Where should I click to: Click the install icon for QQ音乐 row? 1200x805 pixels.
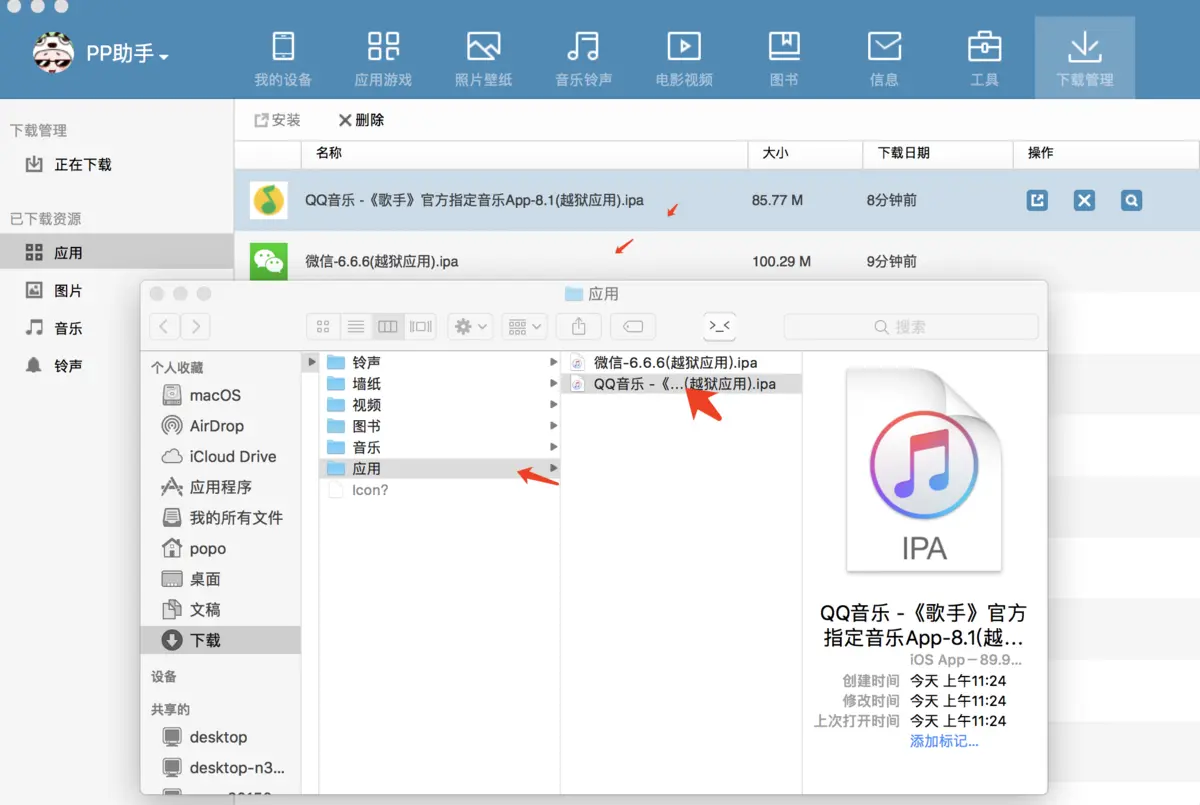1038,200
